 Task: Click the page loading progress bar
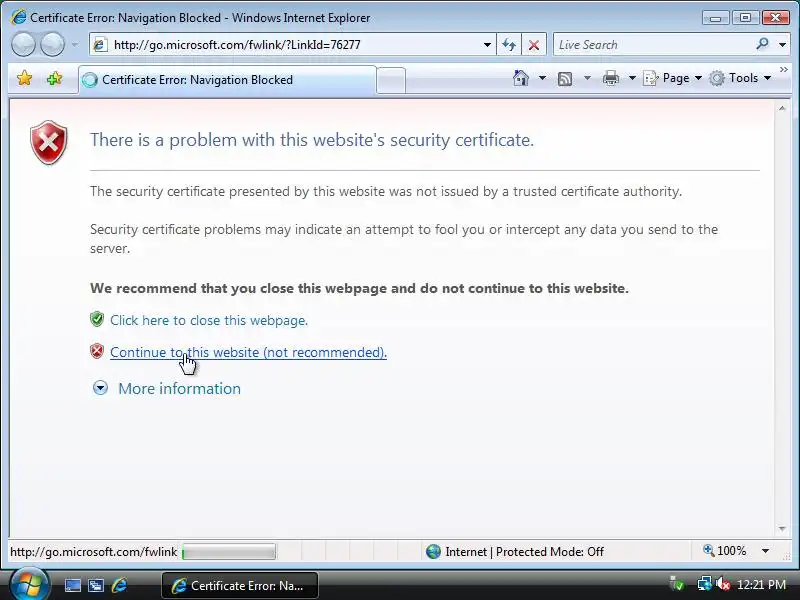(229, 552)
